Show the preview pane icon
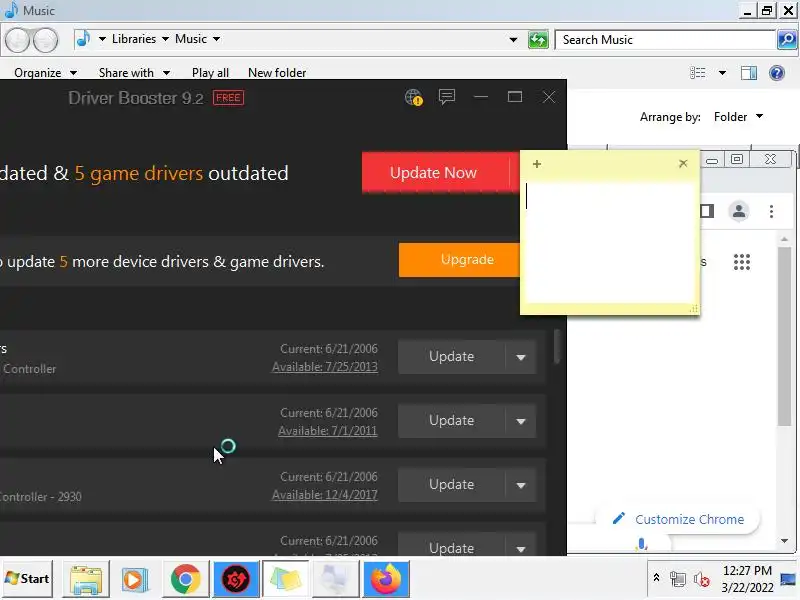 [x=748, y=73]
